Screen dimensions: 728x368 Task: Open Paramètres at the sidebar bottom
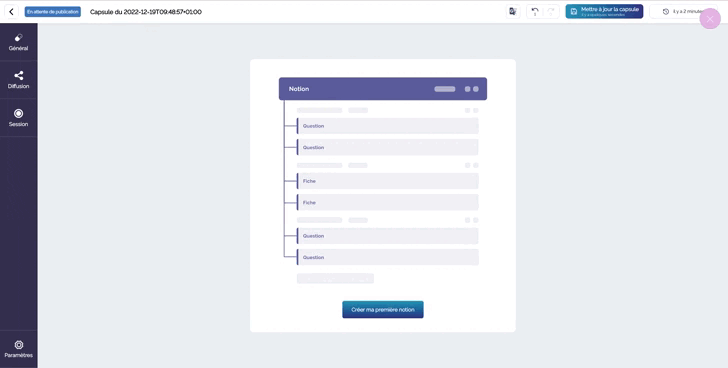pos(19,349)
